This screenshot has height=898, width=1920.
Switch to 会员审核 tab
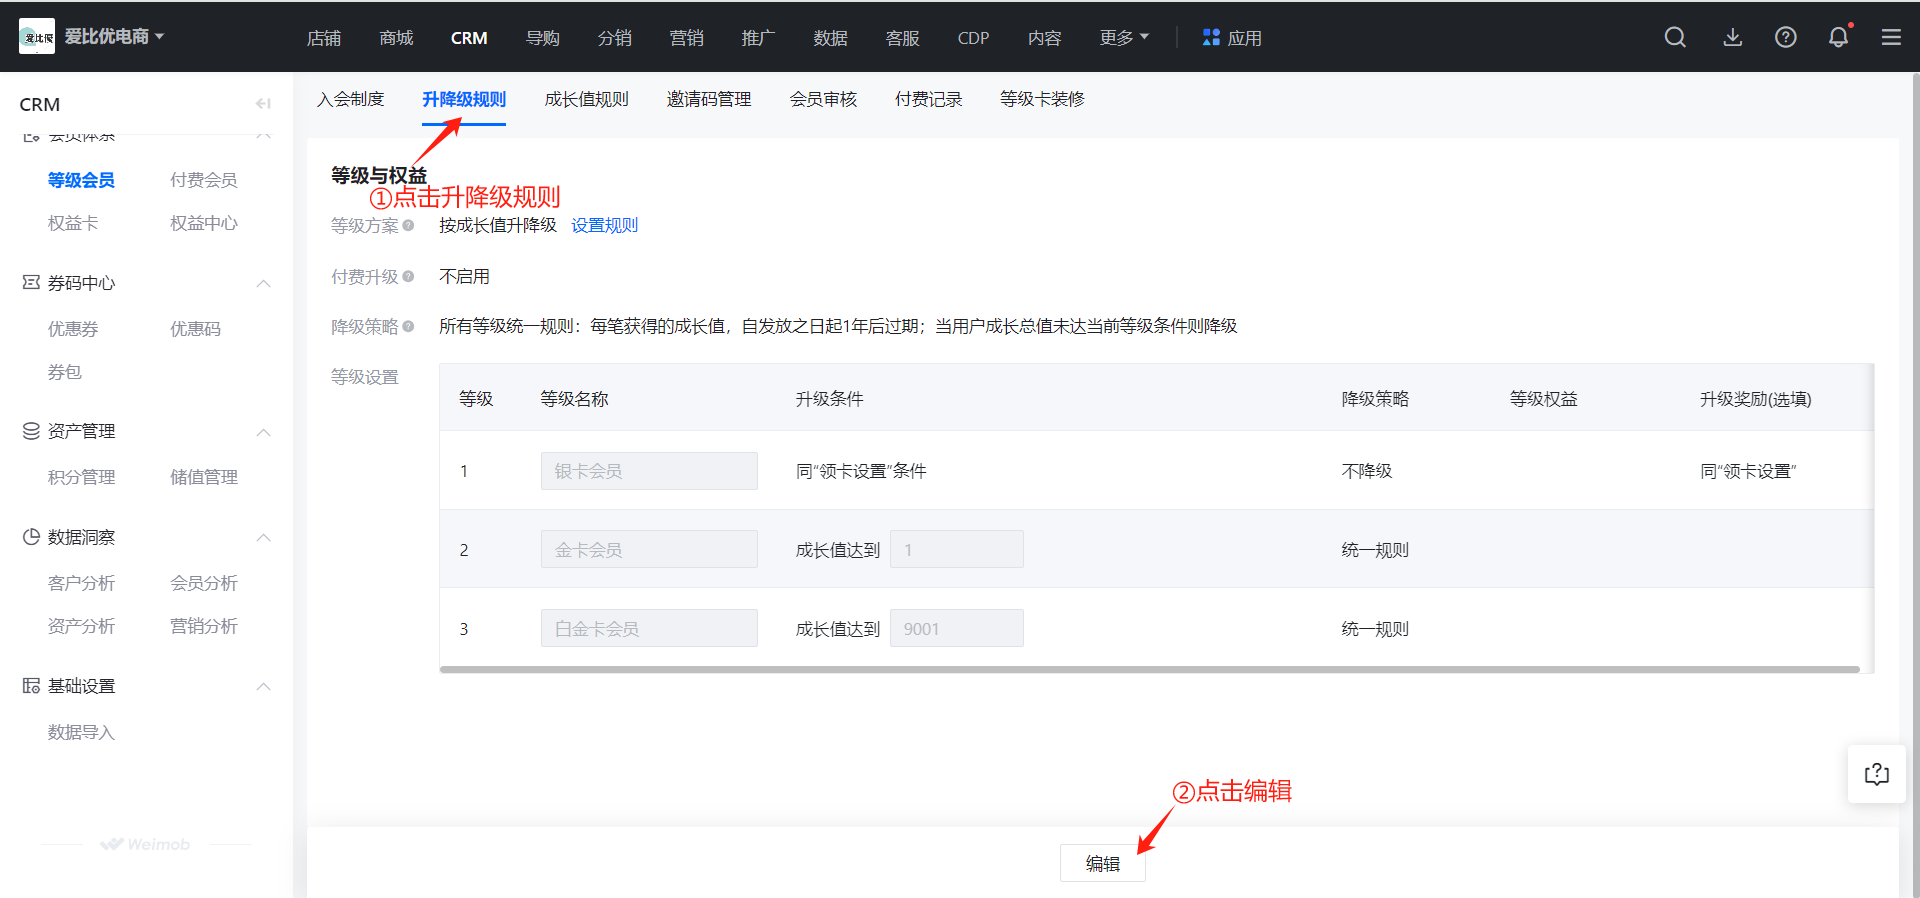(x=823, y=99)
